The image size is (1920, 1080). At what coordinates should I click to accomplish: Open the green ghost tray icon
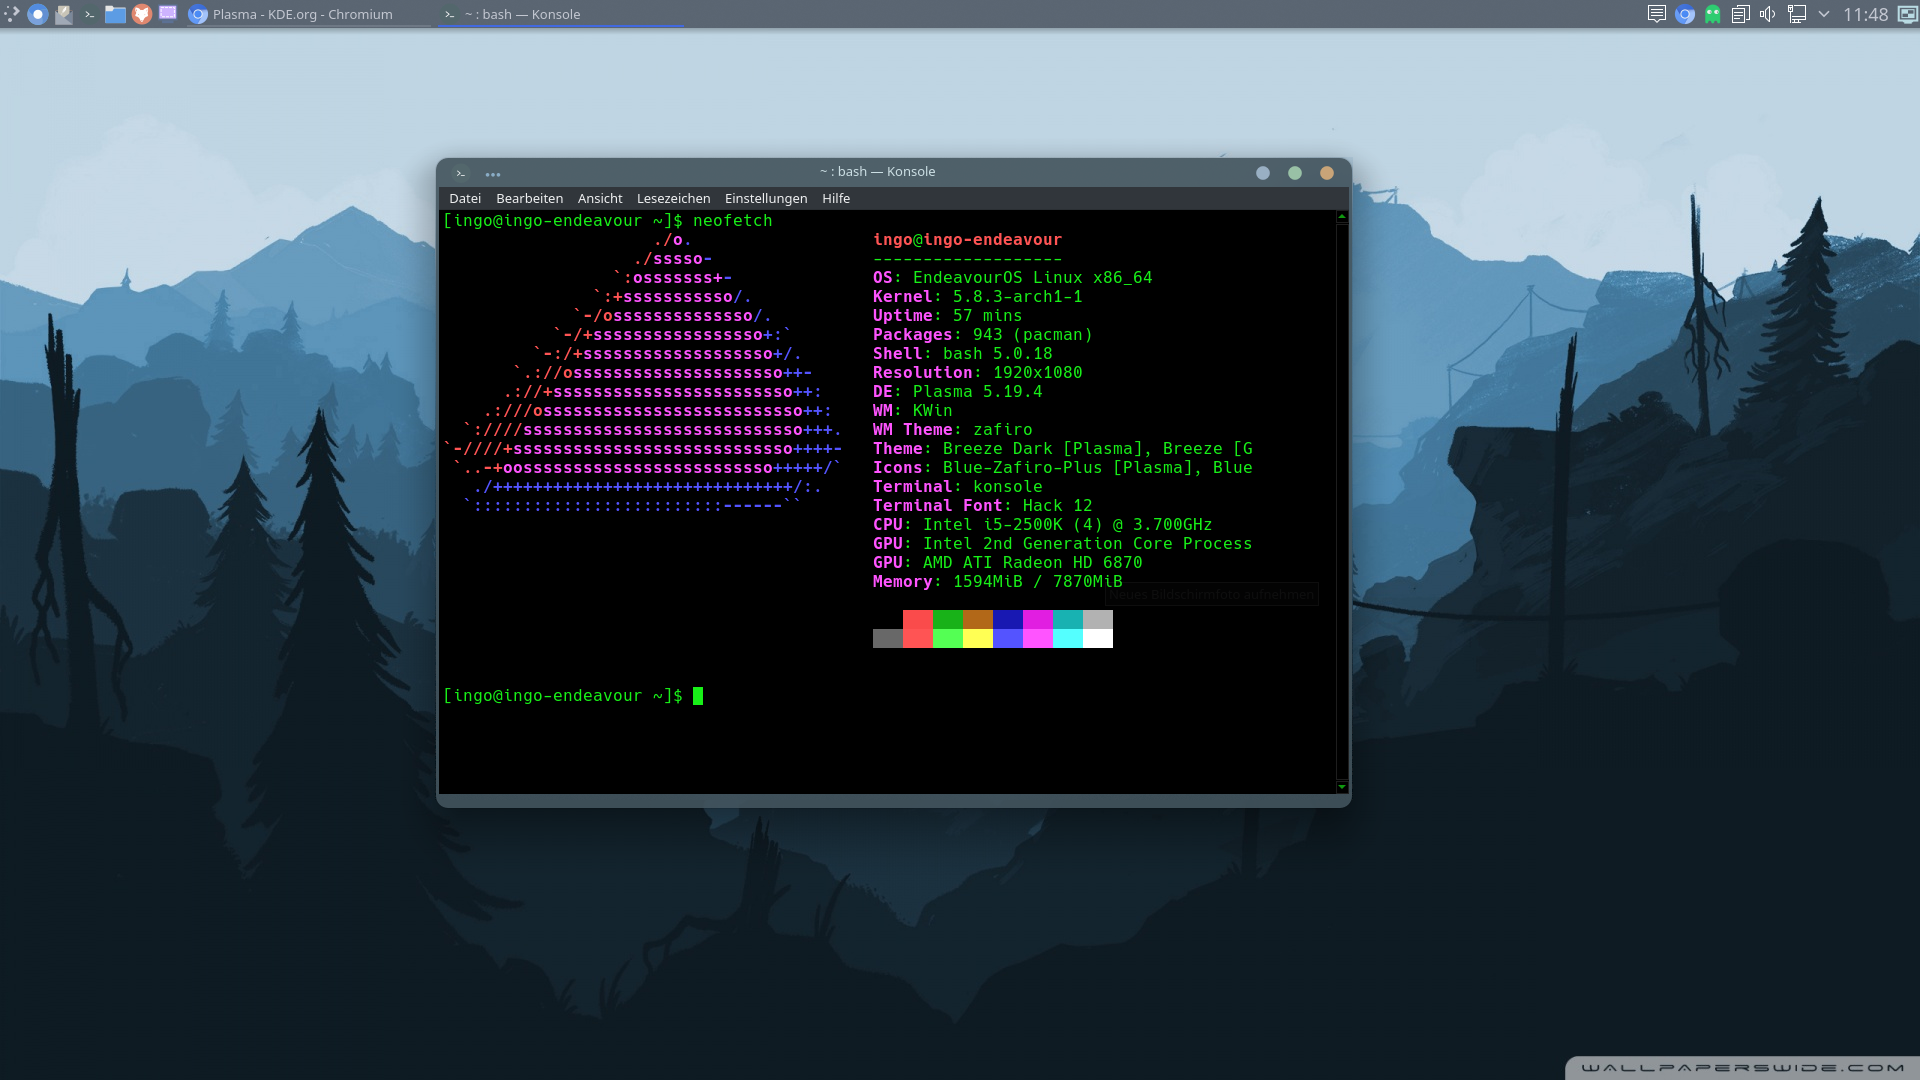1713,14
